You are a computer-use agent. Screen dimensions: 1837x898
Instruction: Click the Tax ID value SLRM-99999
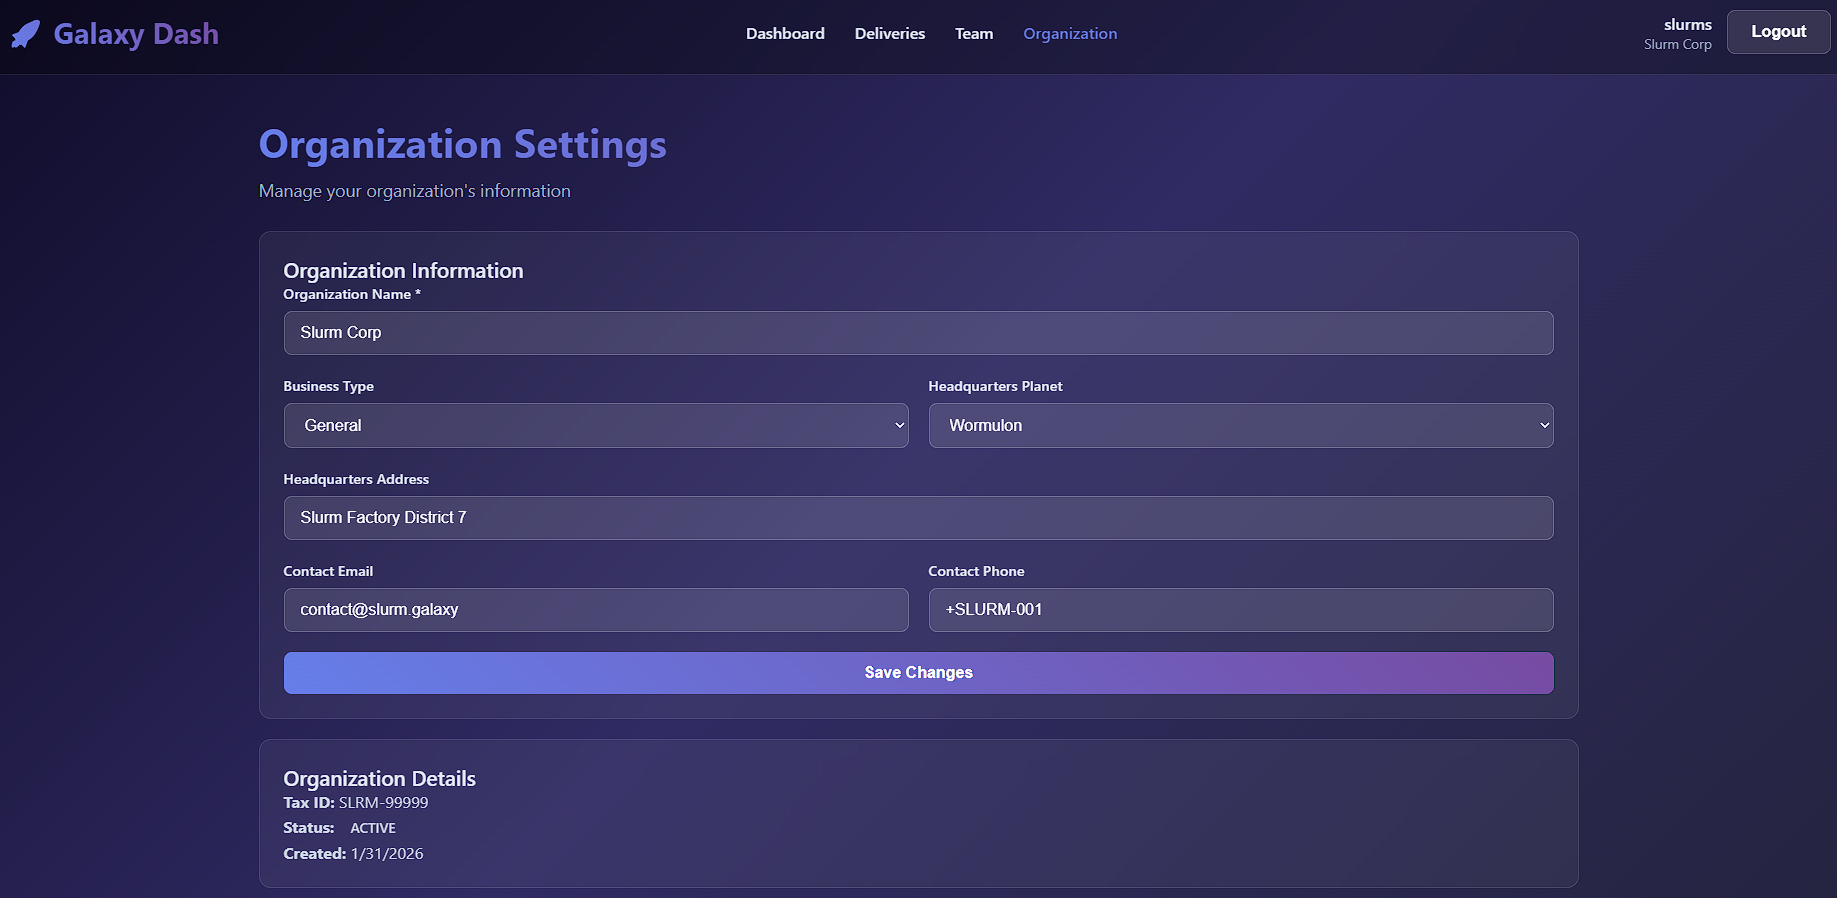(383, 803)
